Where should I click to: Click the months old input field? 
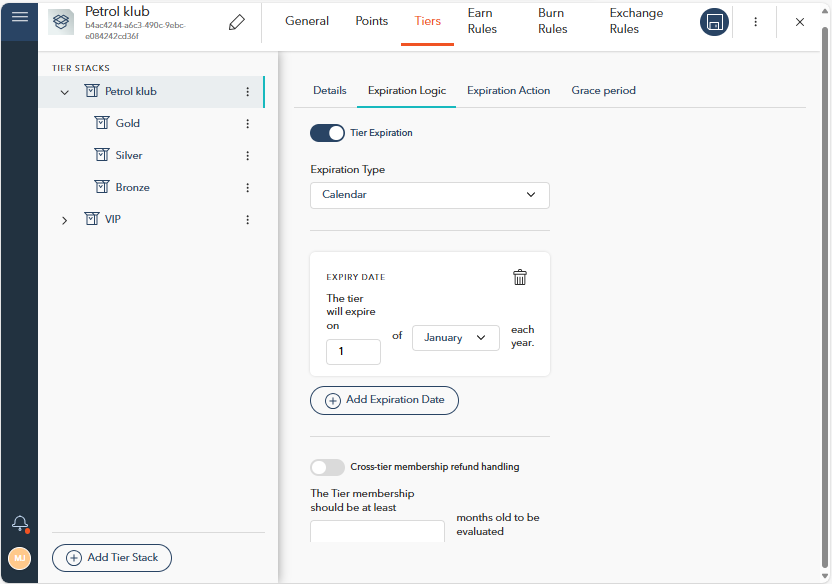377,531
